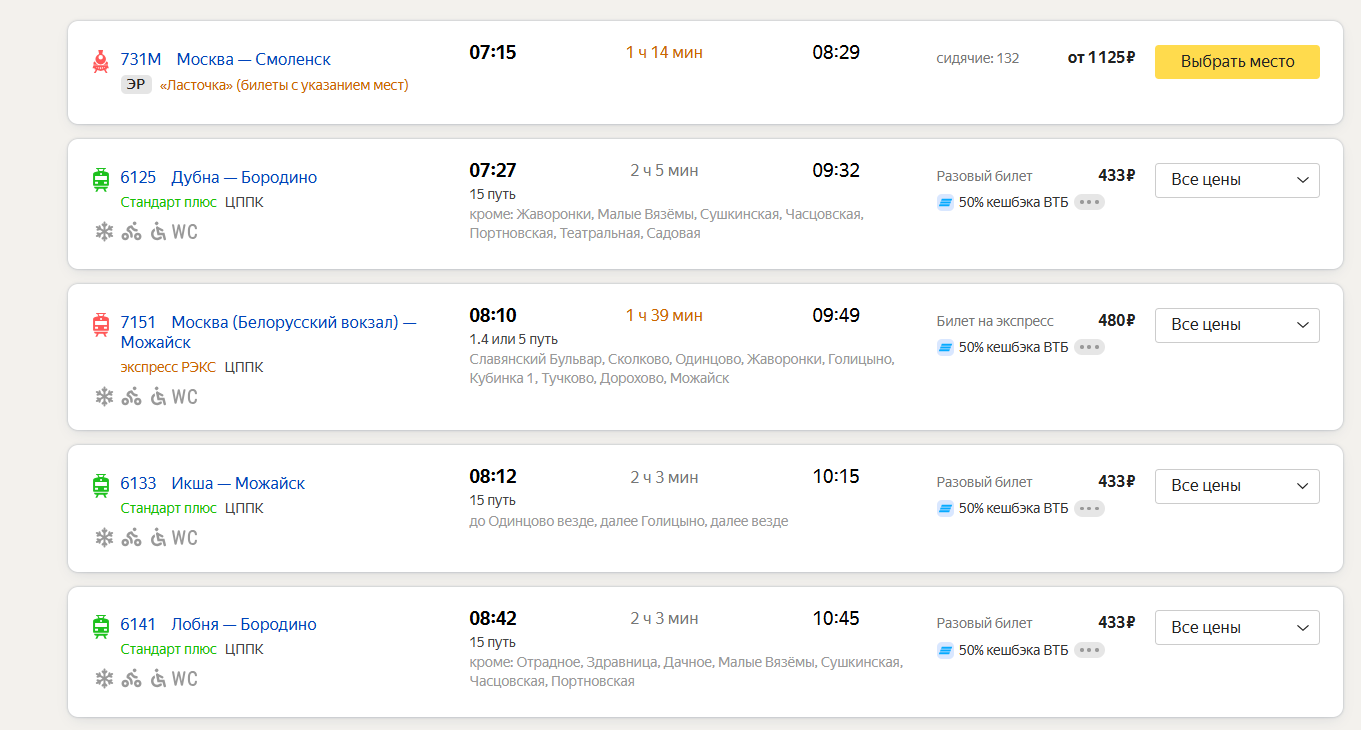
Task: Click the green train icon for 6125 Дубна
Action: (x=101, y=179)
